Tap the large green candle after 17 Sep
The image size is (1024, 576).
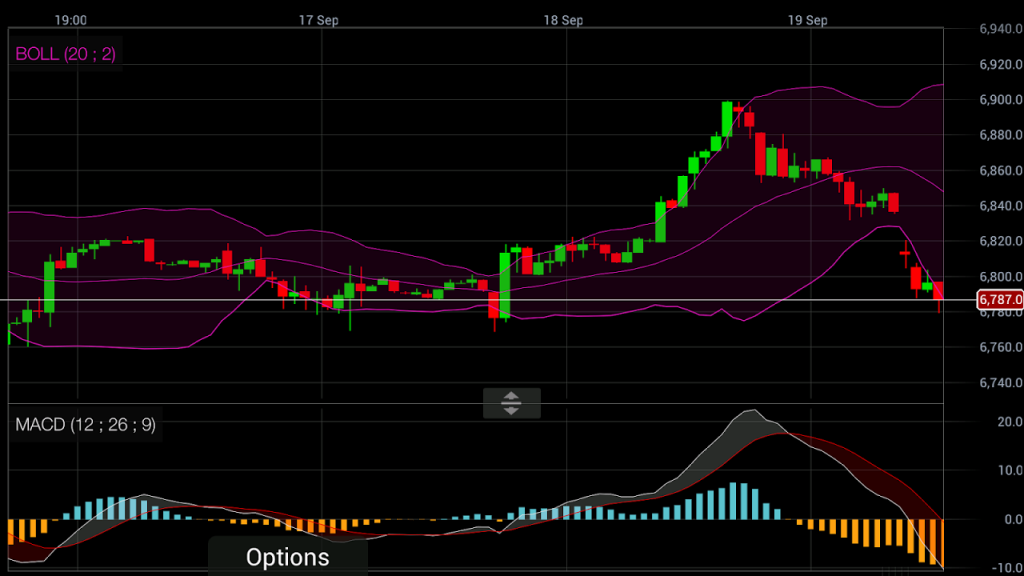505,285
